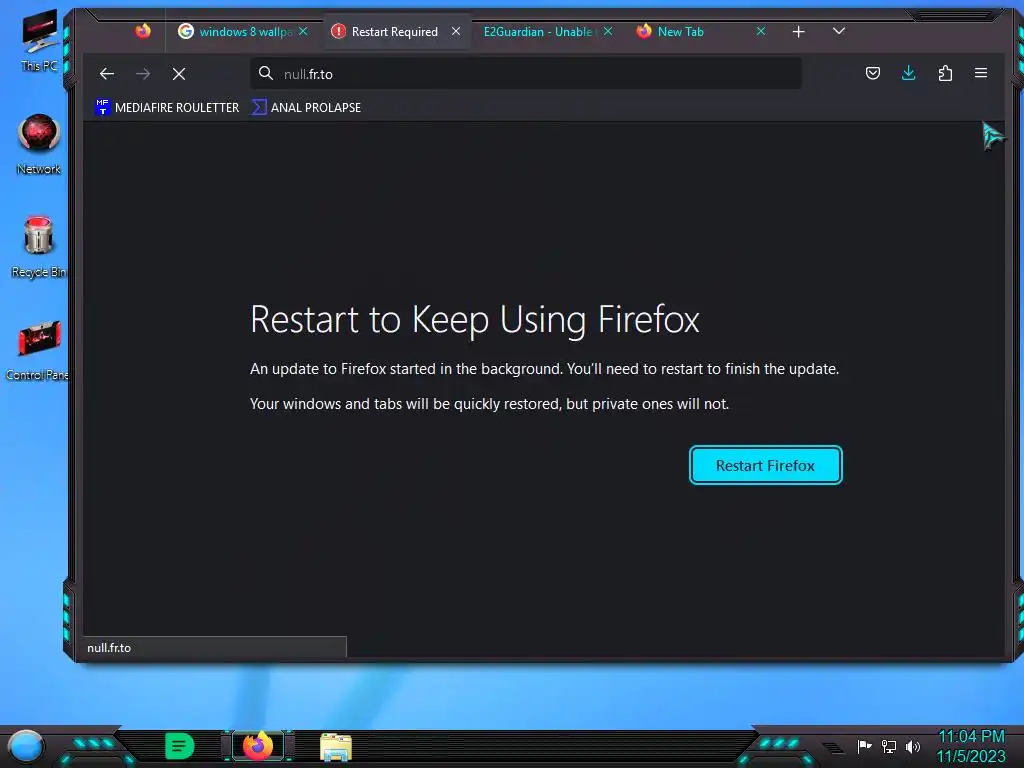This screenshot has width=1024, height=768.
Task: Close the Restart Required tab
Action: pos(456,31)
